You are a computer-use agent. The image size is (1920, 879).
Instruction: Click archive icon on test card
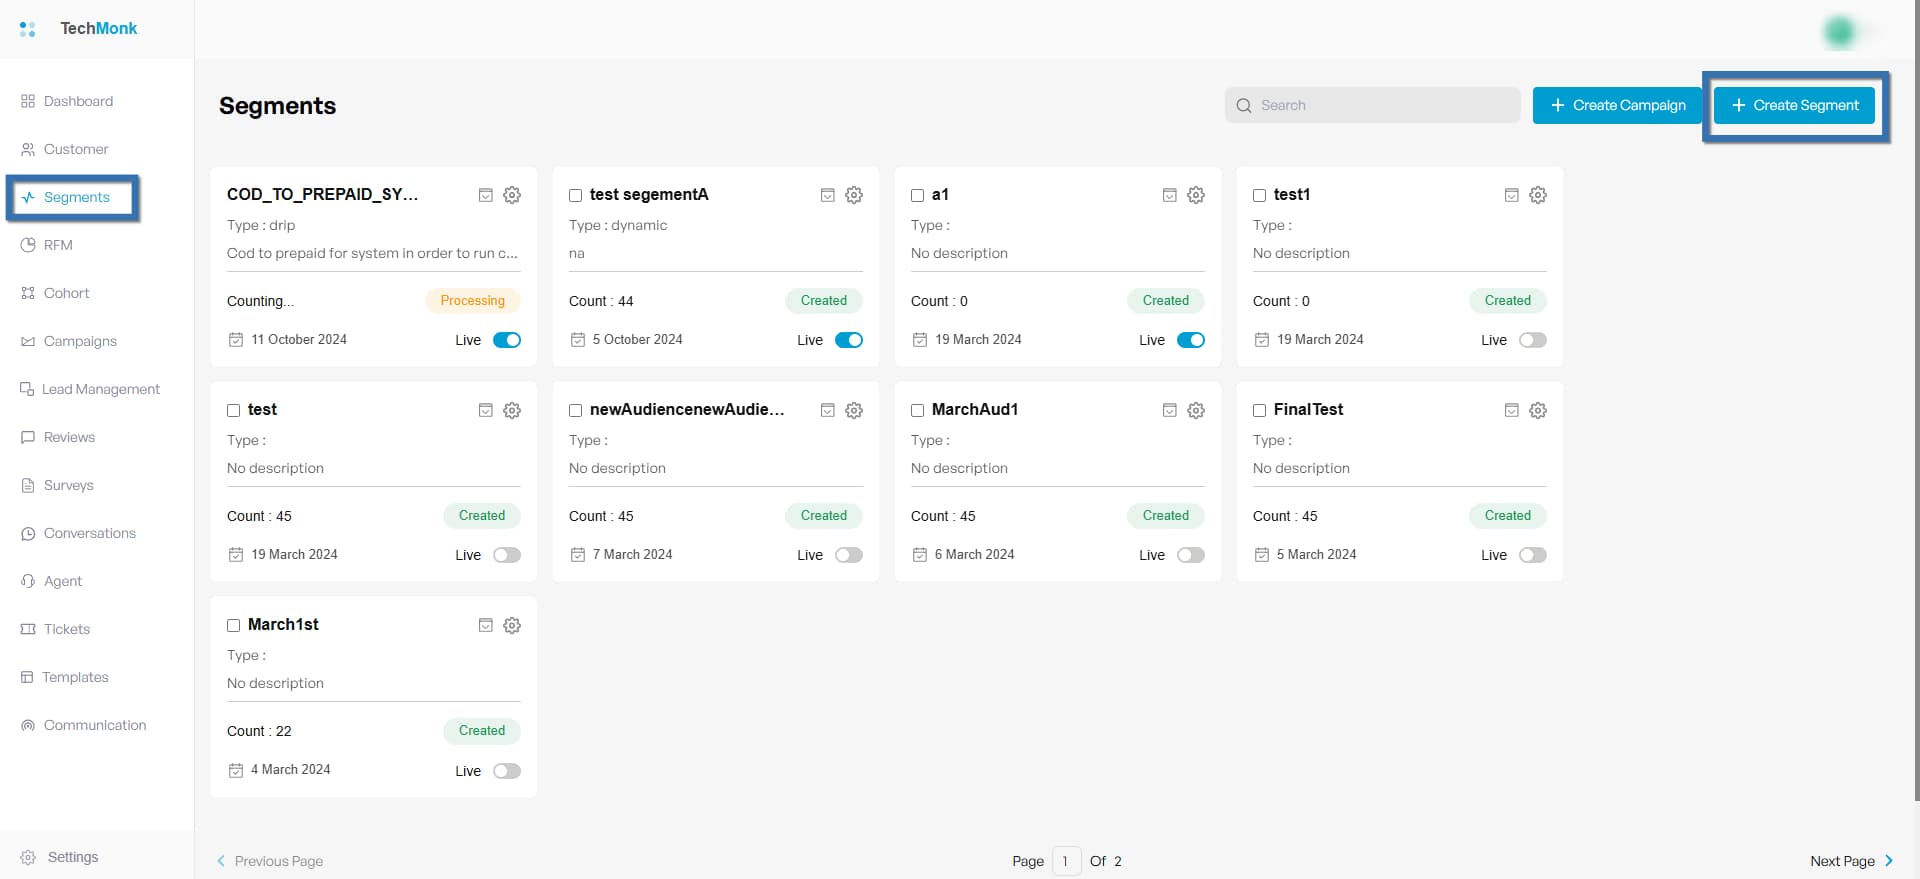tap(486, 410)
